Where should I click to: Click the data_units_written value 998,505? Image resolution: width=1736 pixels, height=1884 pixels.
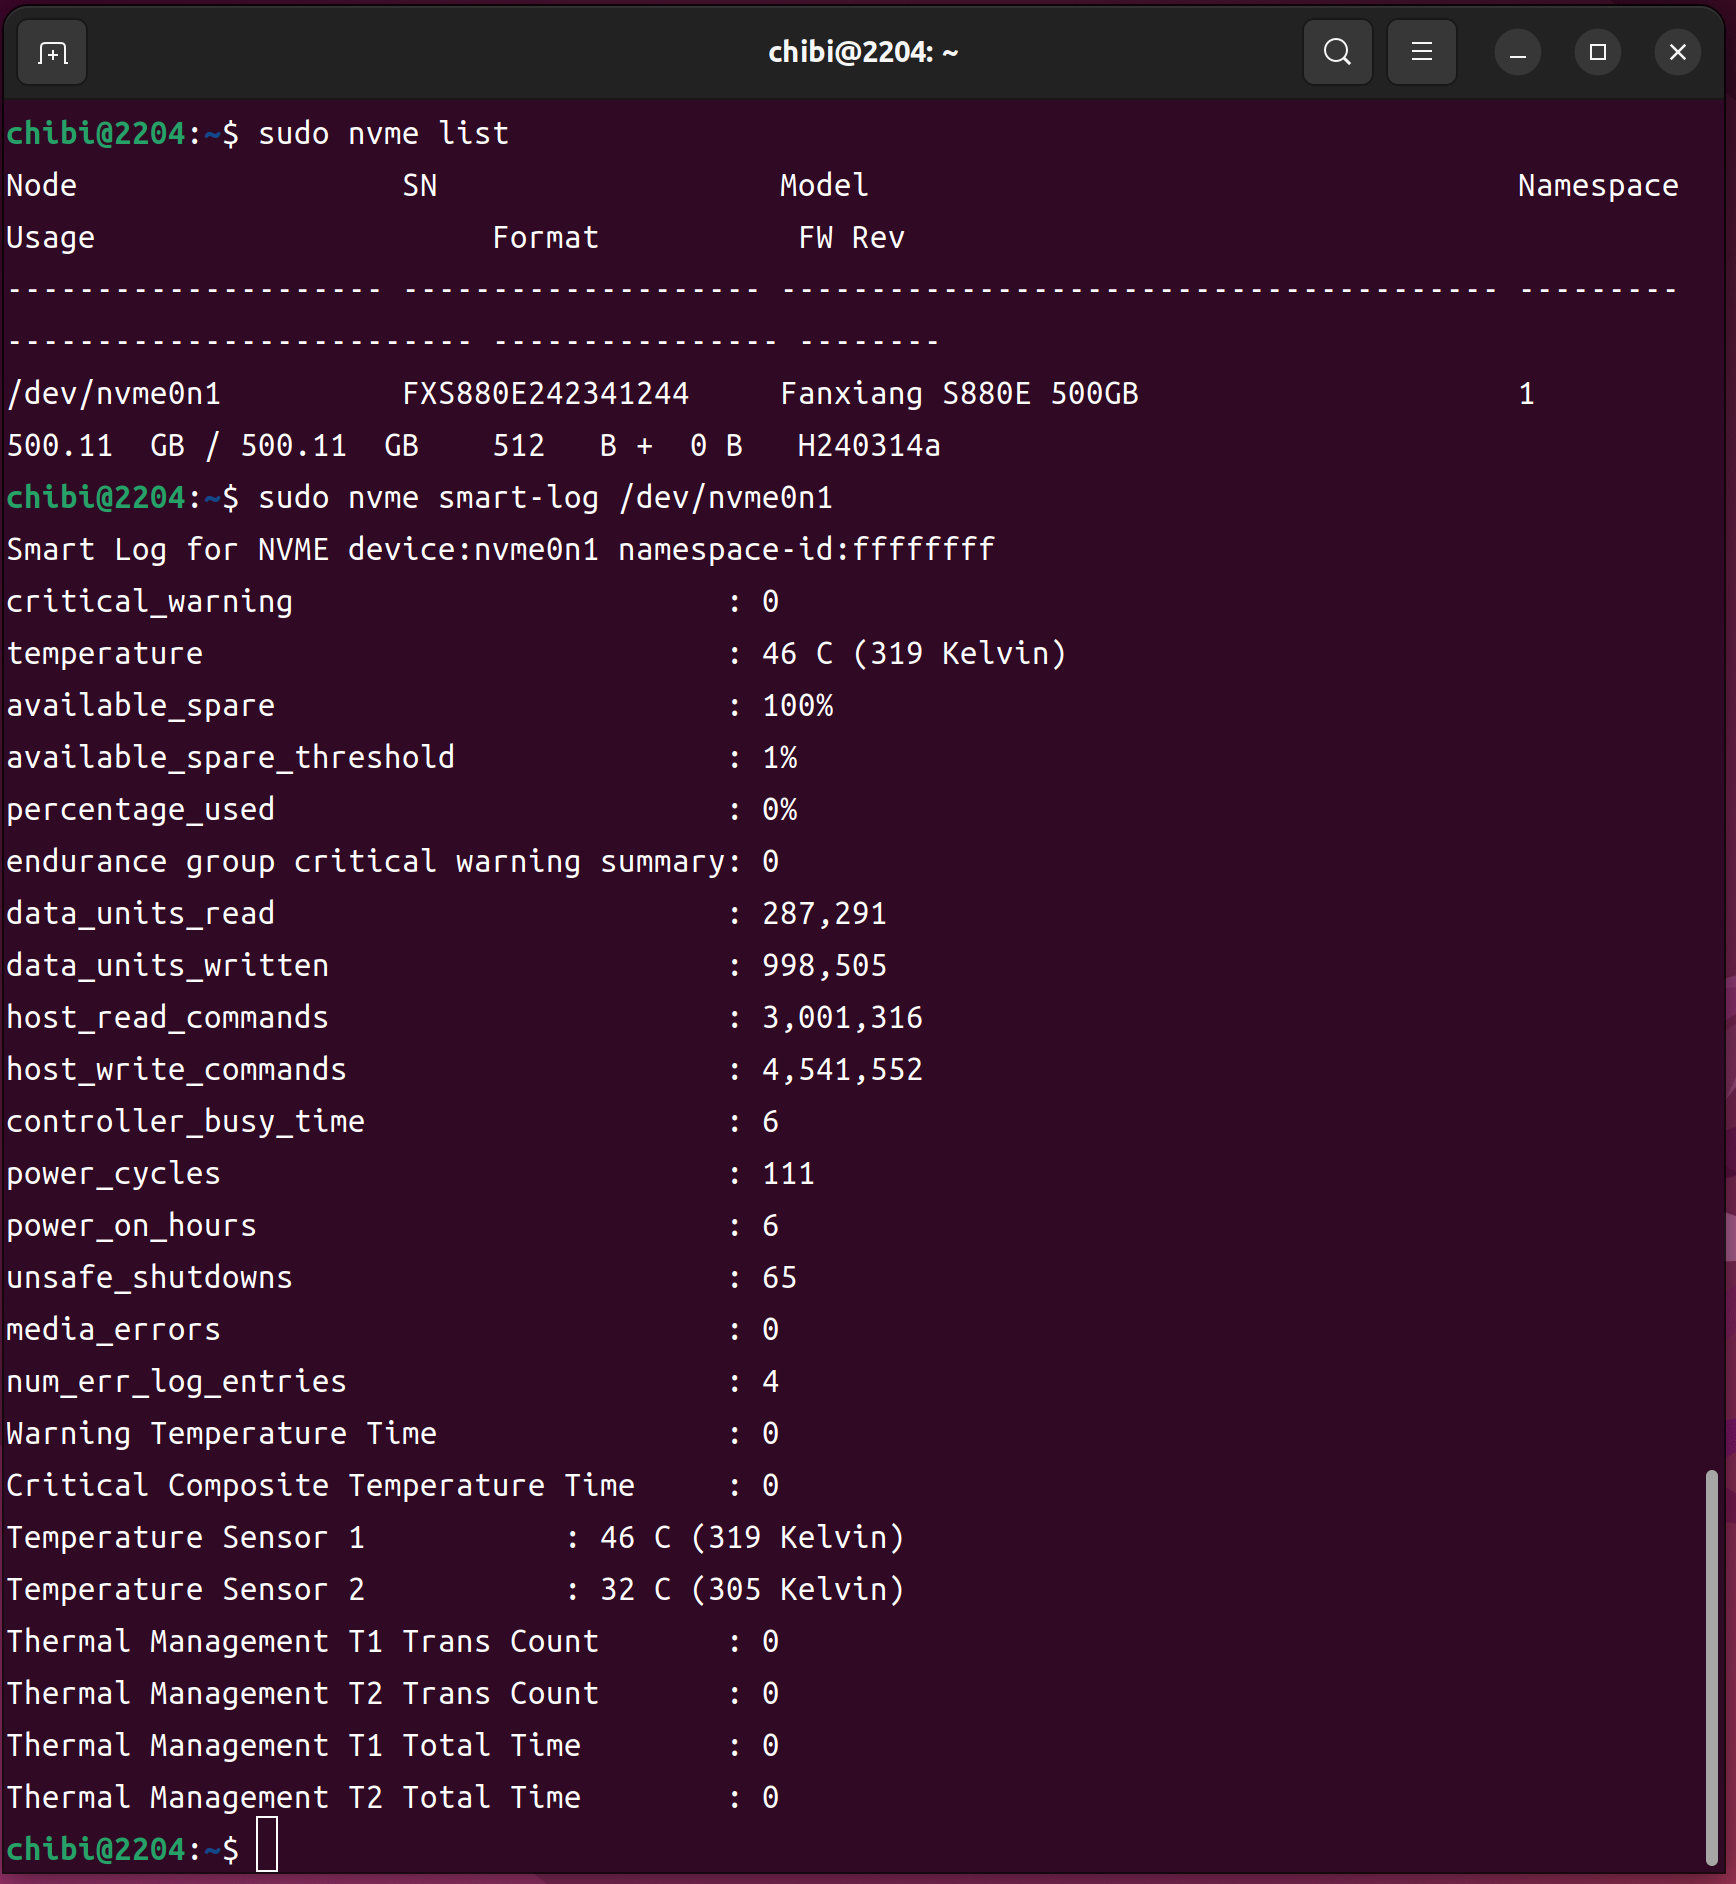coord(824,966)
